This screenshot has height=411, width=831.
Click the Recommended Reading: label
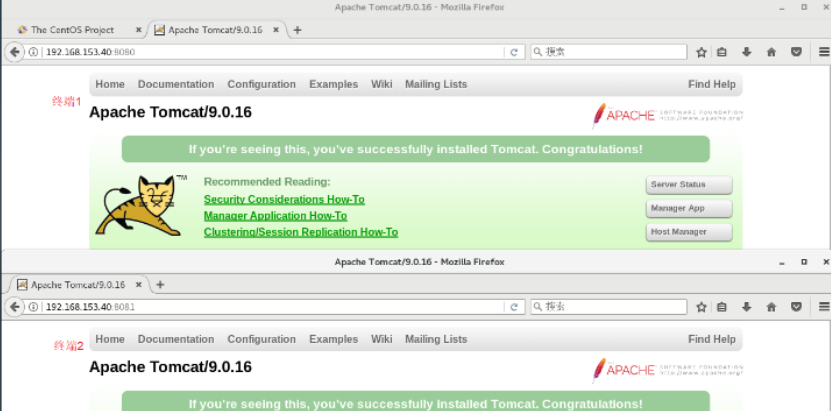(267, 182)
